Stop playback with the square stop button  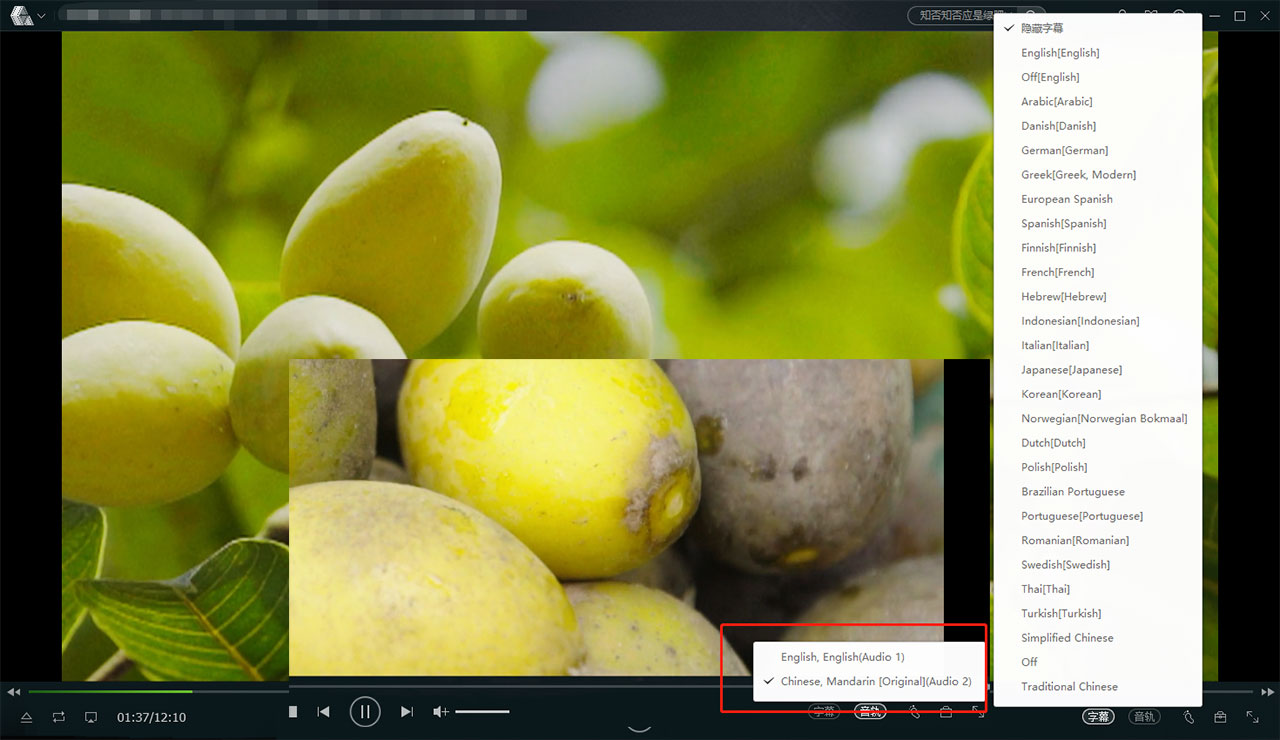[x=293, y=712]
